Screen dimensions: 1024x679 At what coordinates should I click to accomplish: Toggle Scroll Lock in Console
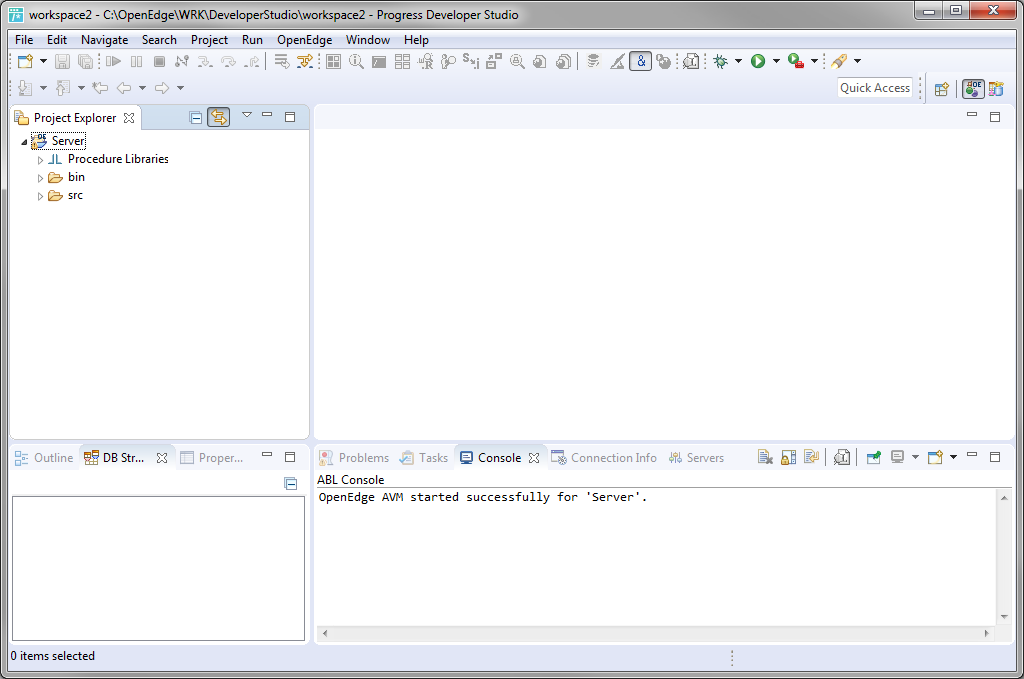[x=788, y=458]
